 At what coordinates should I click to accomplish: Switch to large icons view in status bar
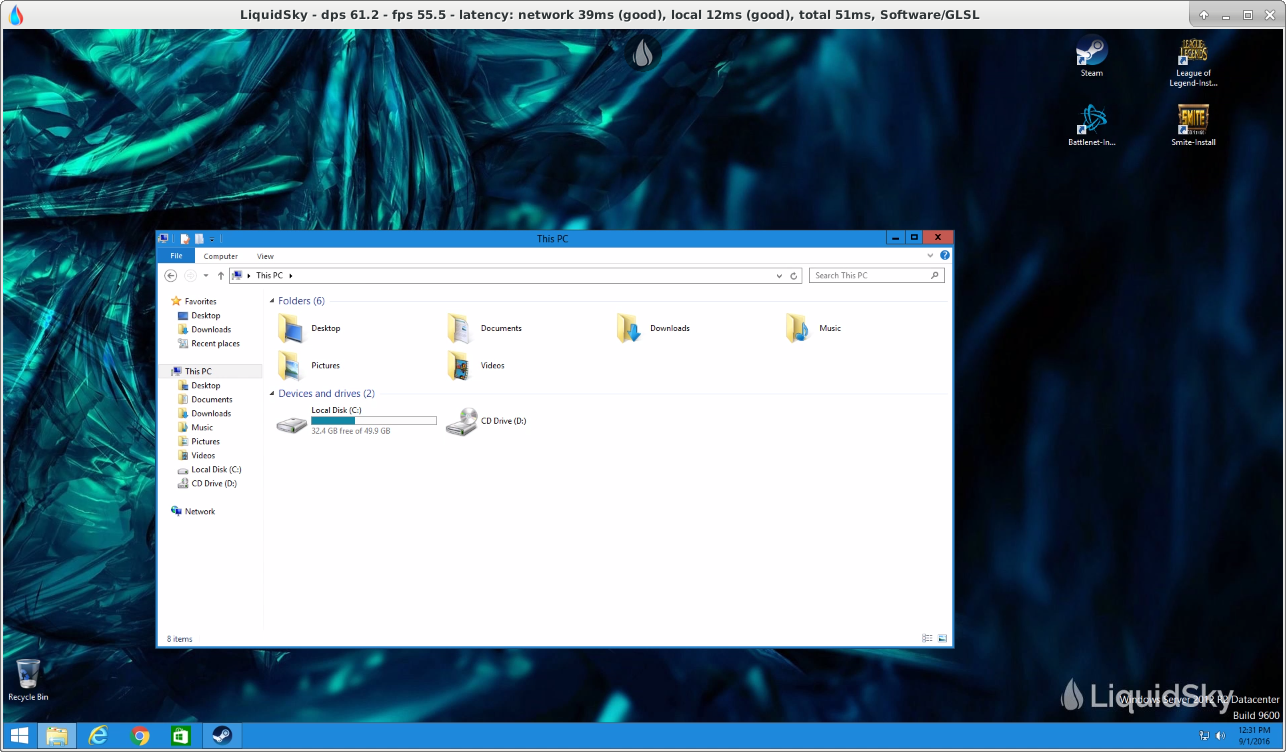tap(942, 639)
